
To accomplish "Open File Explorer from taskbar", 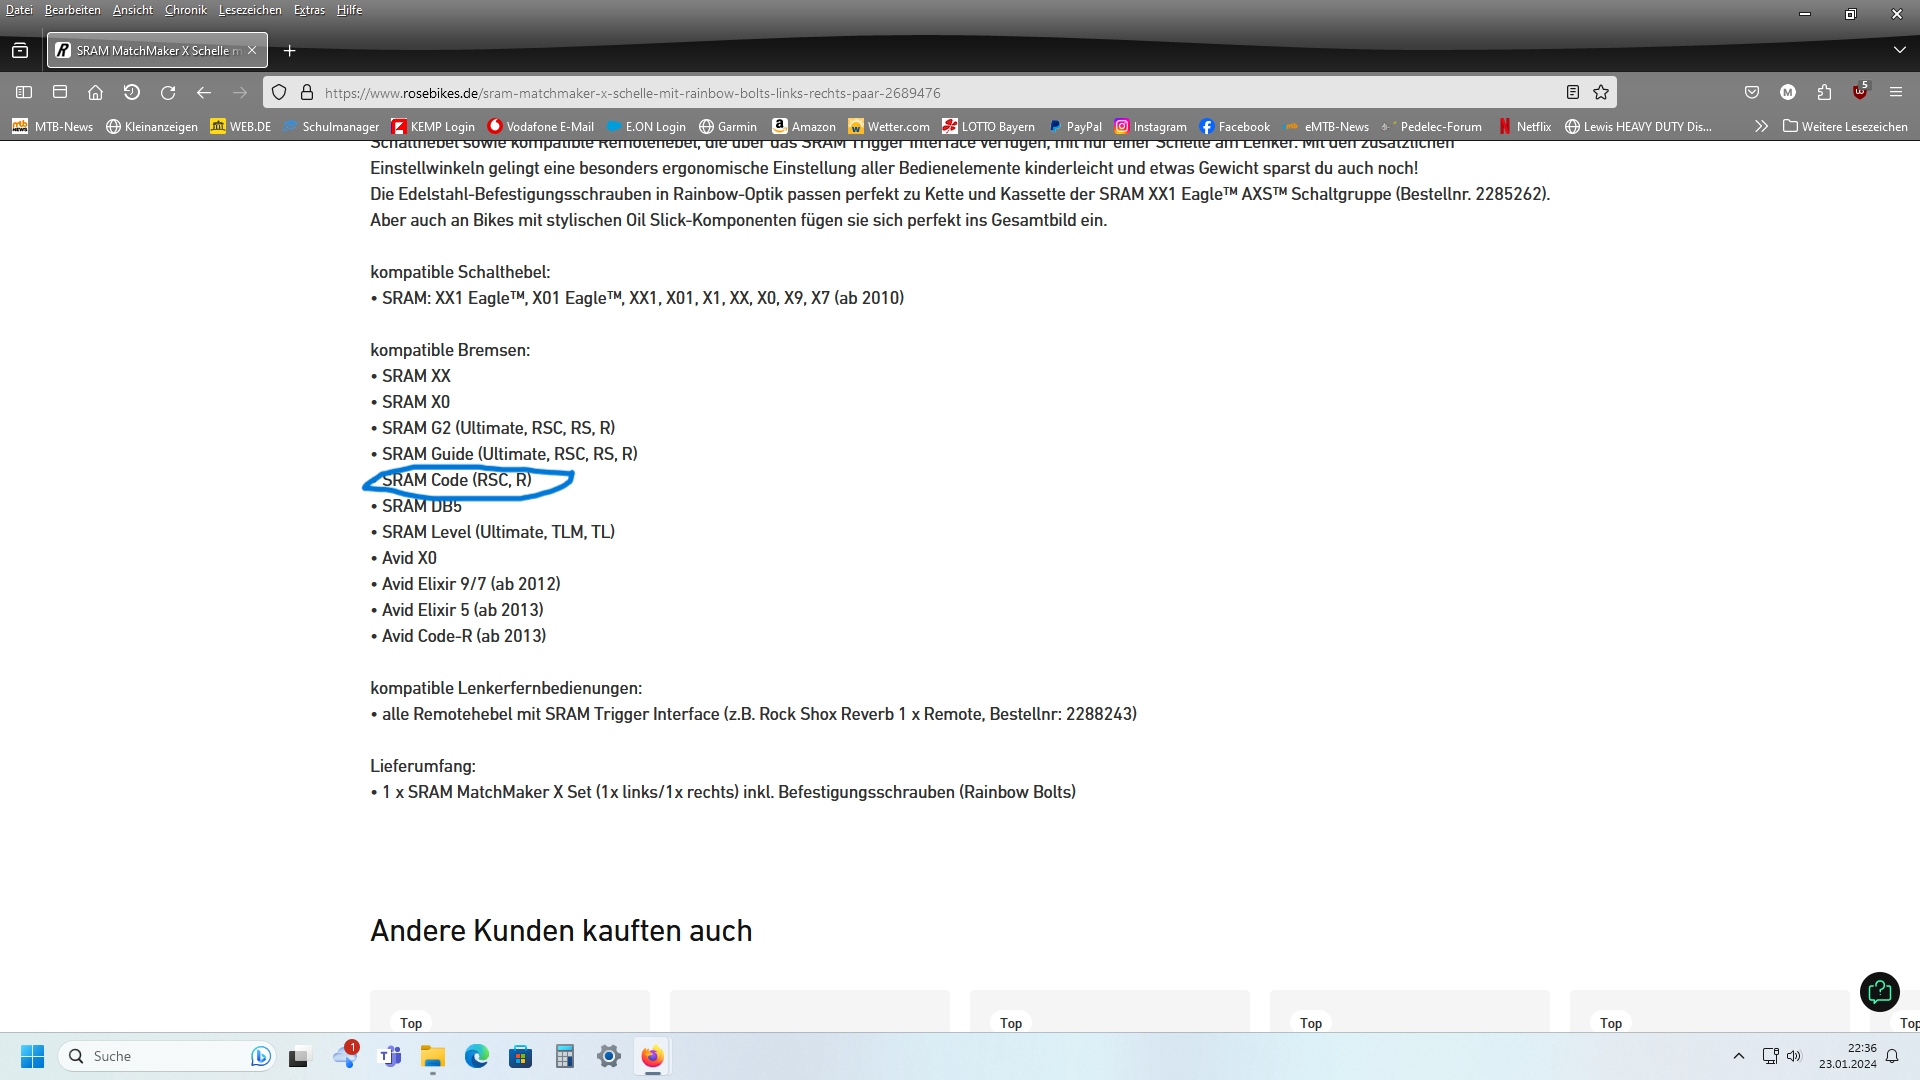I will tap(433, 1056).
